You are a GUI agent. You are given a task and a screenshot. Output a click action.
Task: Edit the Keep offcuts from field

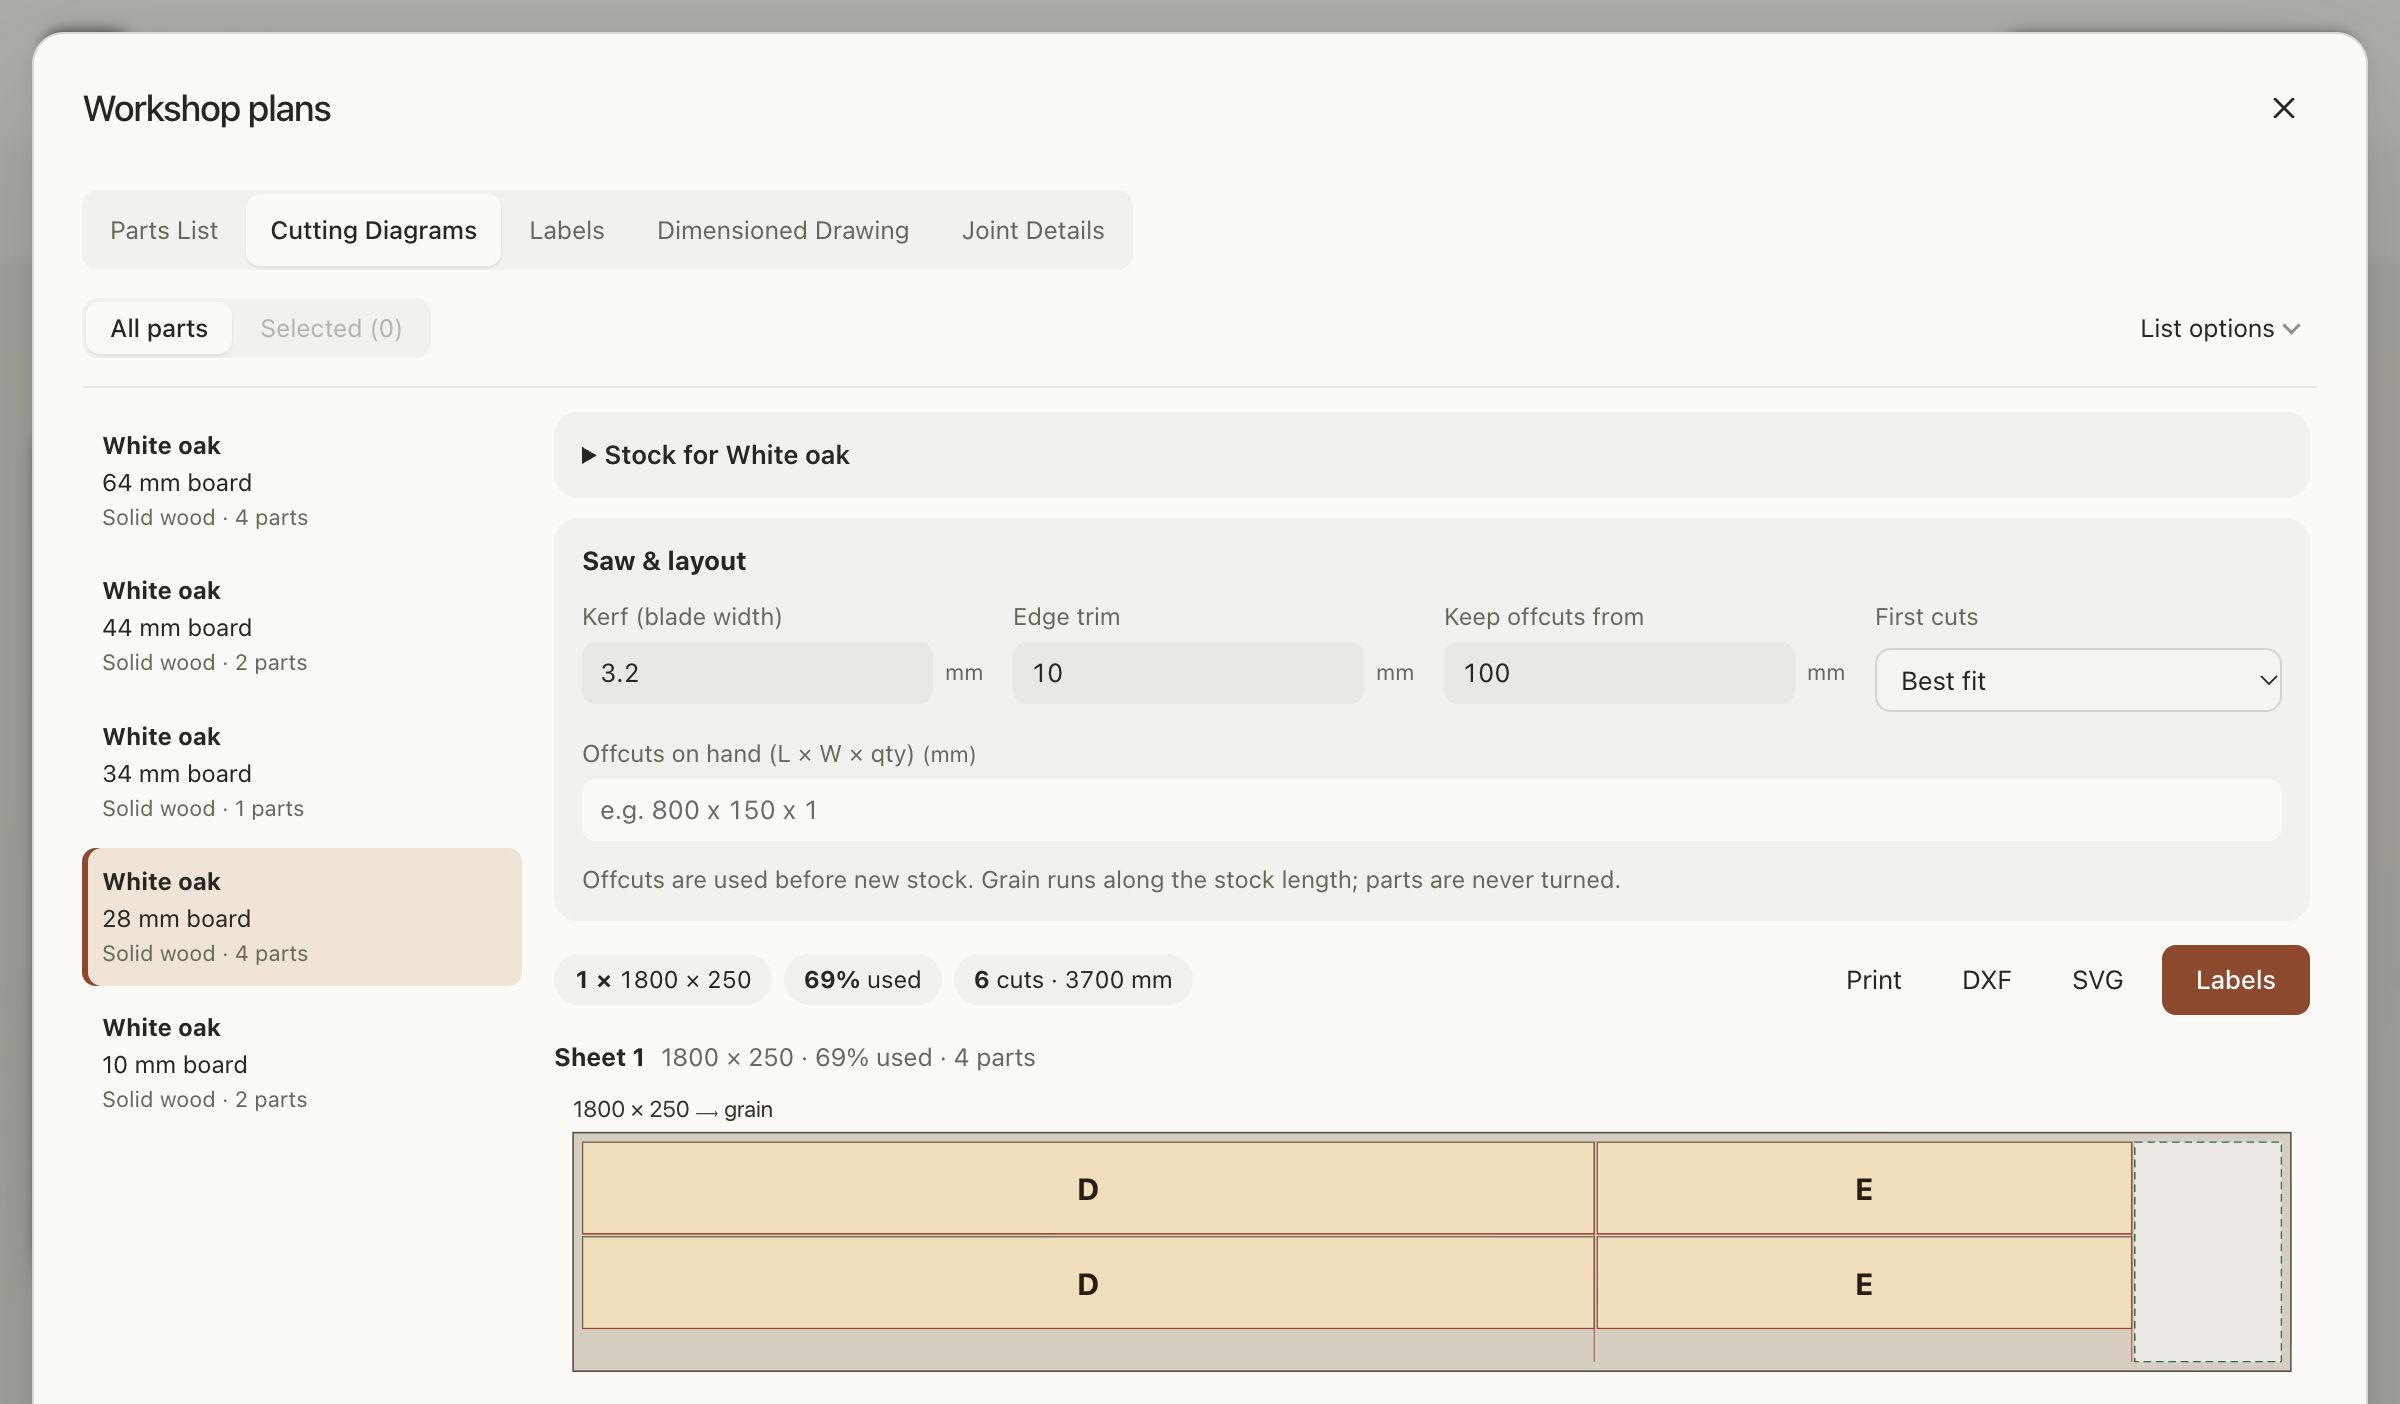coord(1619,673)
